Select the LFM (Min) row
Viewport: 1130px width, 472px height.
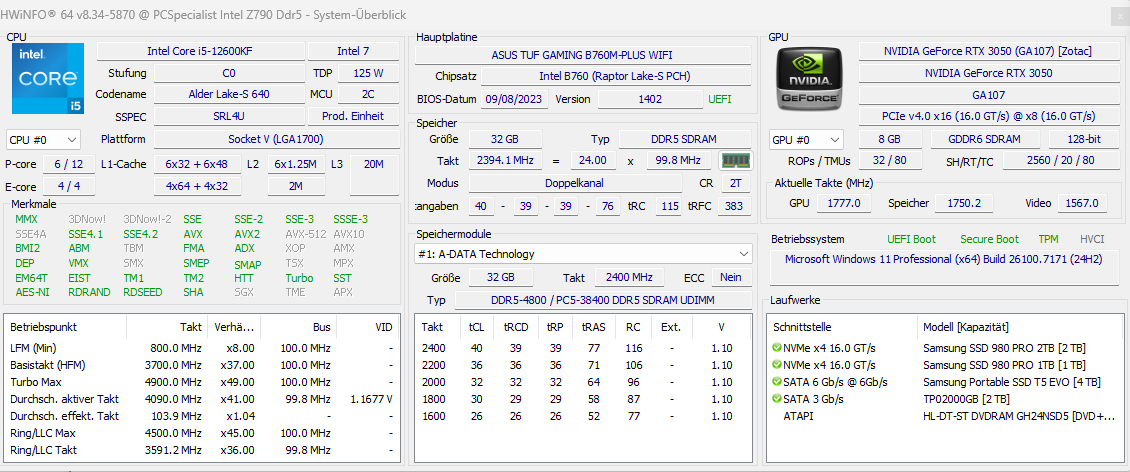pos(201,348)
